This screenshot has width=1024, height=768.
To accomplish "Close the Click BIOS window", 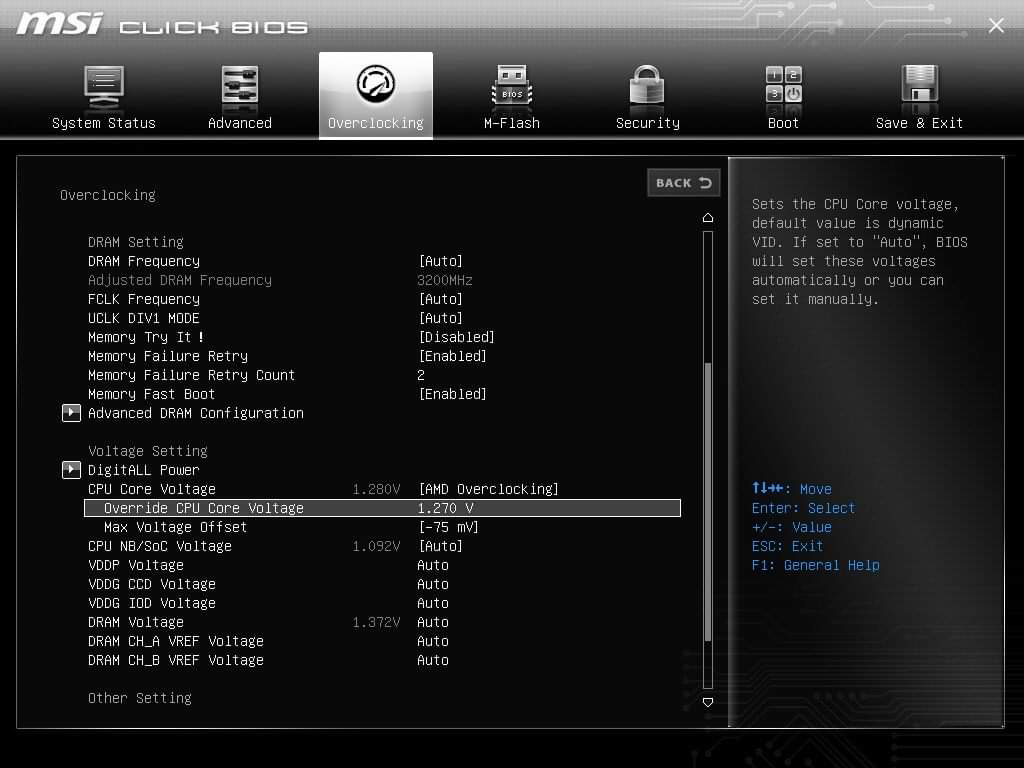I will tap(996, 25).
